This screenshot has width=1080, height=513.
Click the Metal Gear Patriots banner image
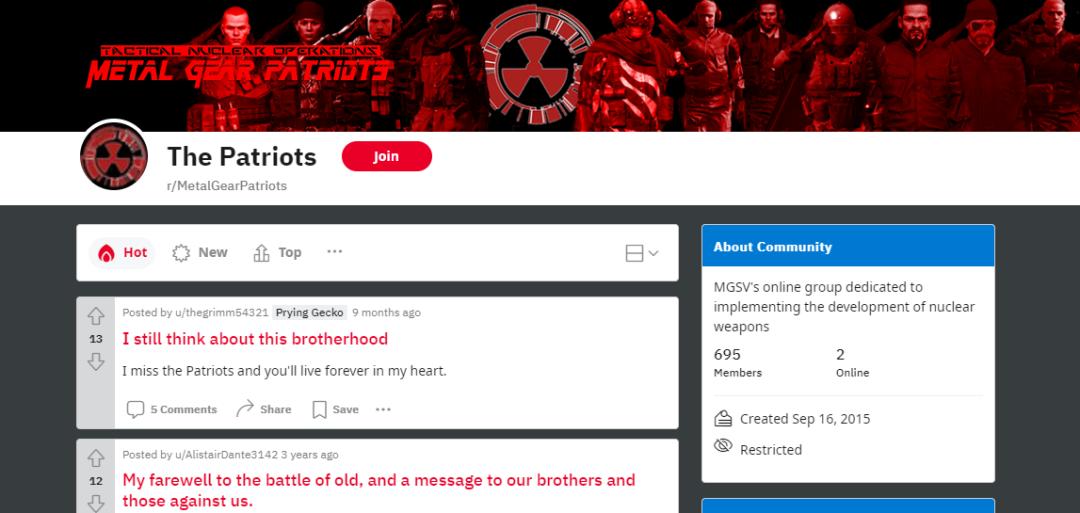click(540, 65)
